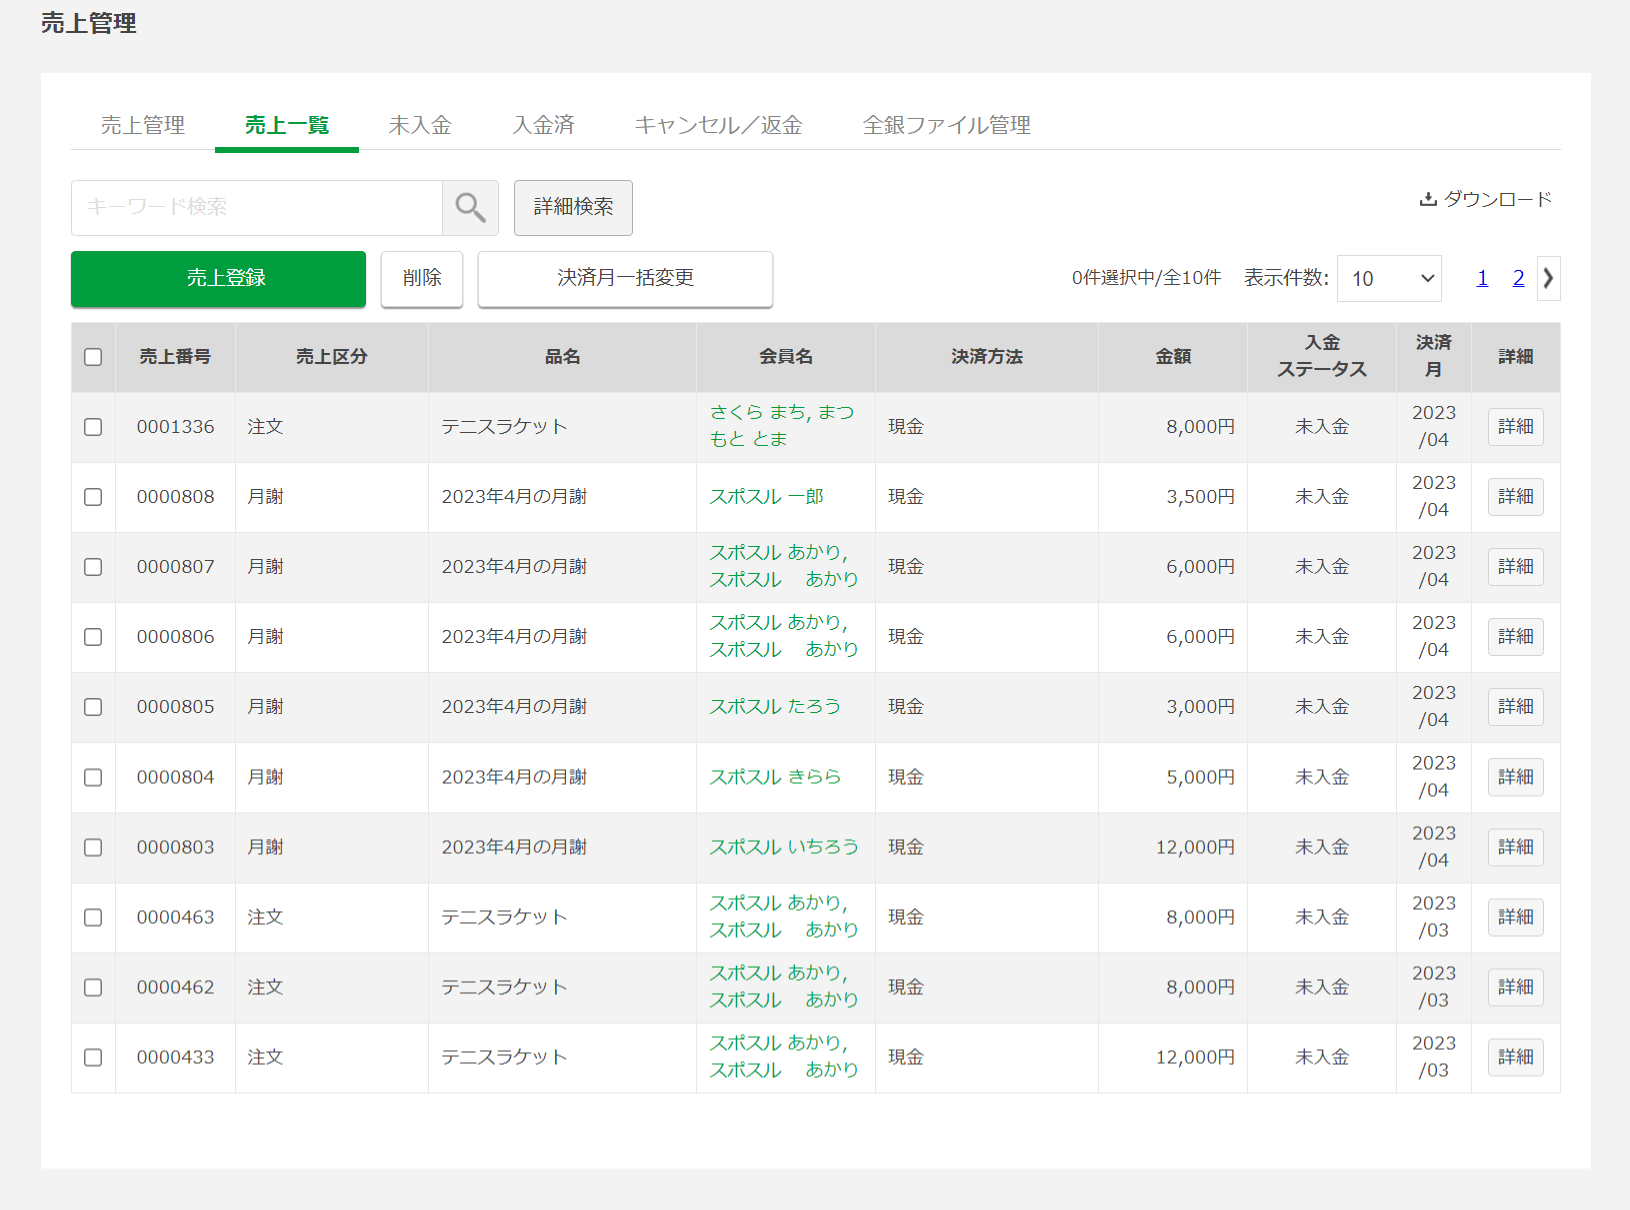Go to next page with chevron arrow
Image resolution: width=1630 pixels, height=1210 pixels.
click(x=1548, y=278)
